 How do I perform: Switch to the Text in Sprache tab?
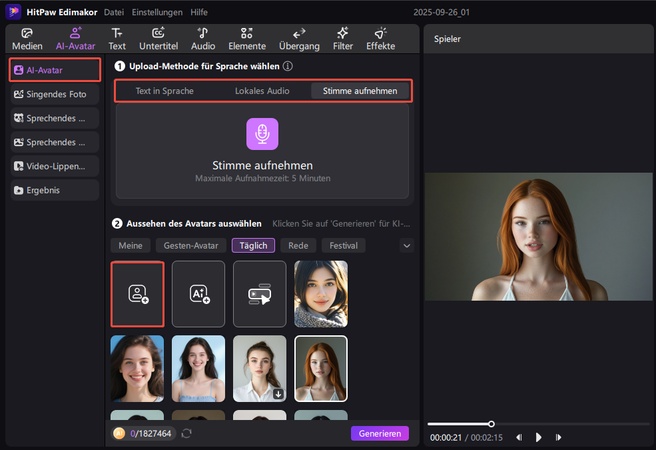(x=164, y=91)
